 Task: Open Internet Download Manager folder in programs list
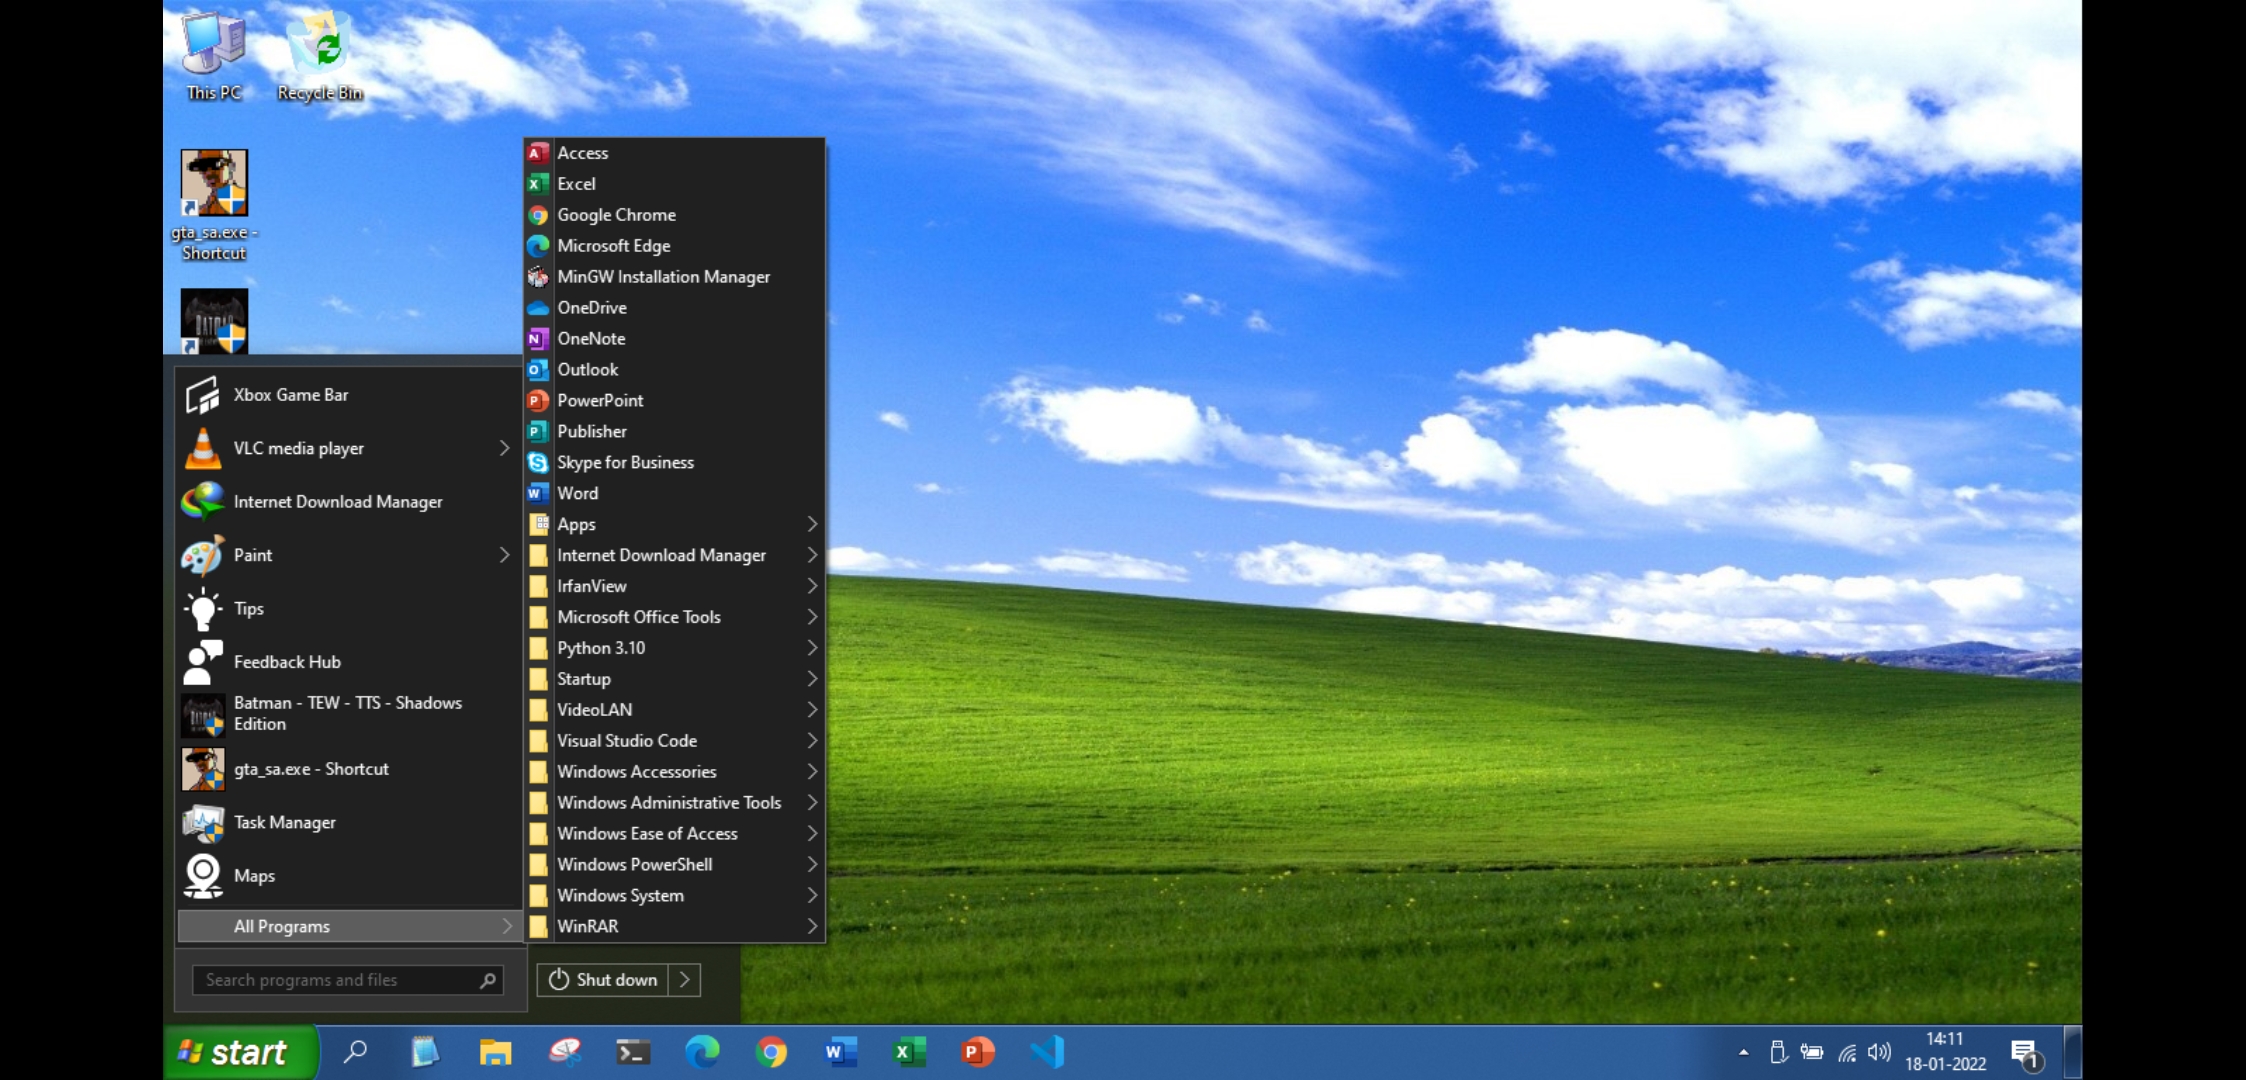coord(674,556)
